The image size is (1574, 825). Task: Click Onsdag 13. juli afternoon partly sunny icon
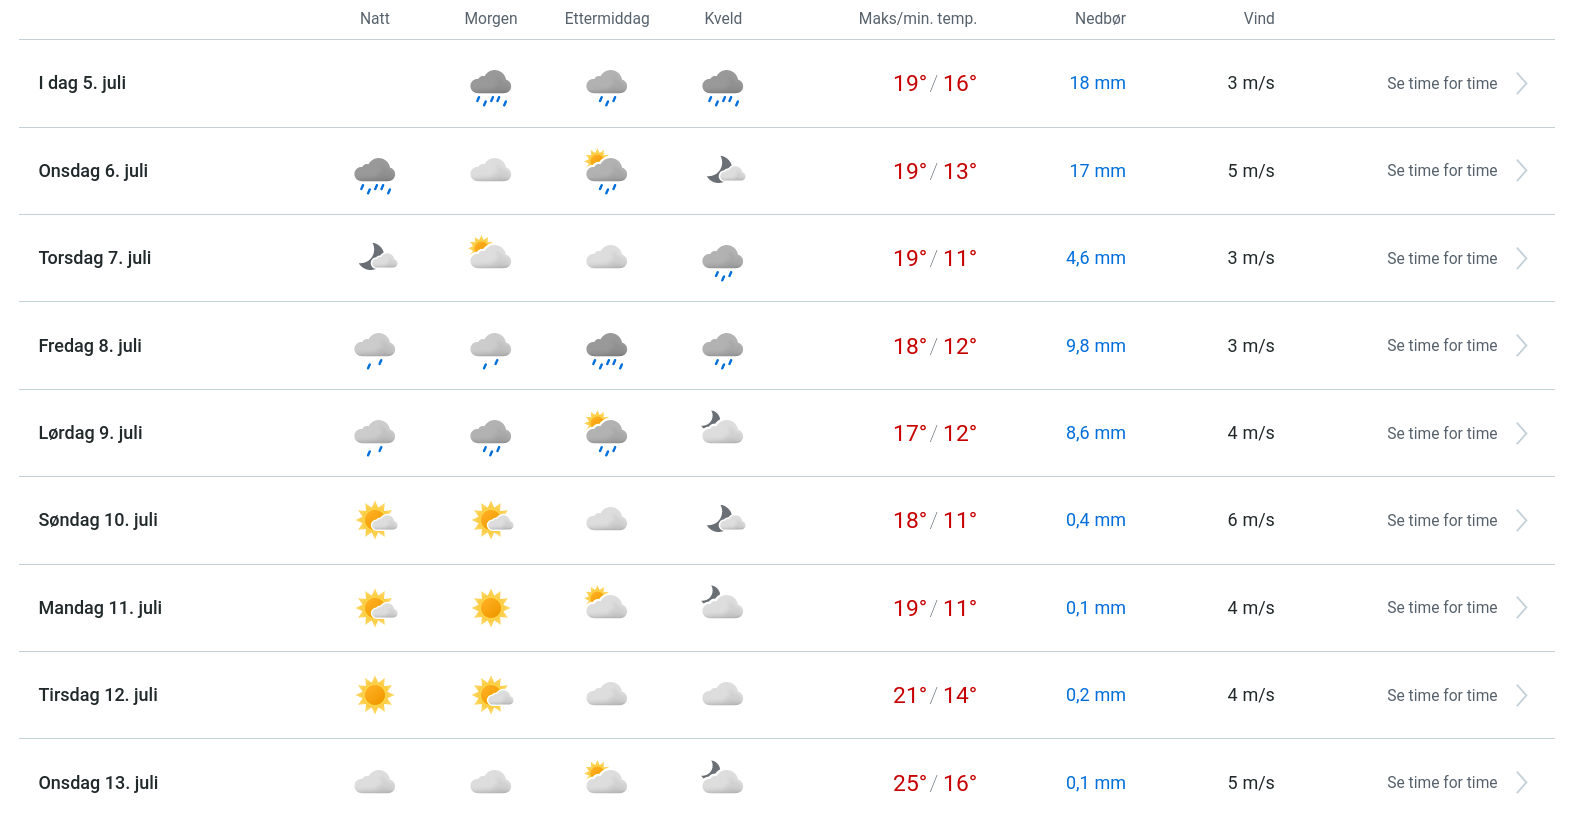[605, 777]
